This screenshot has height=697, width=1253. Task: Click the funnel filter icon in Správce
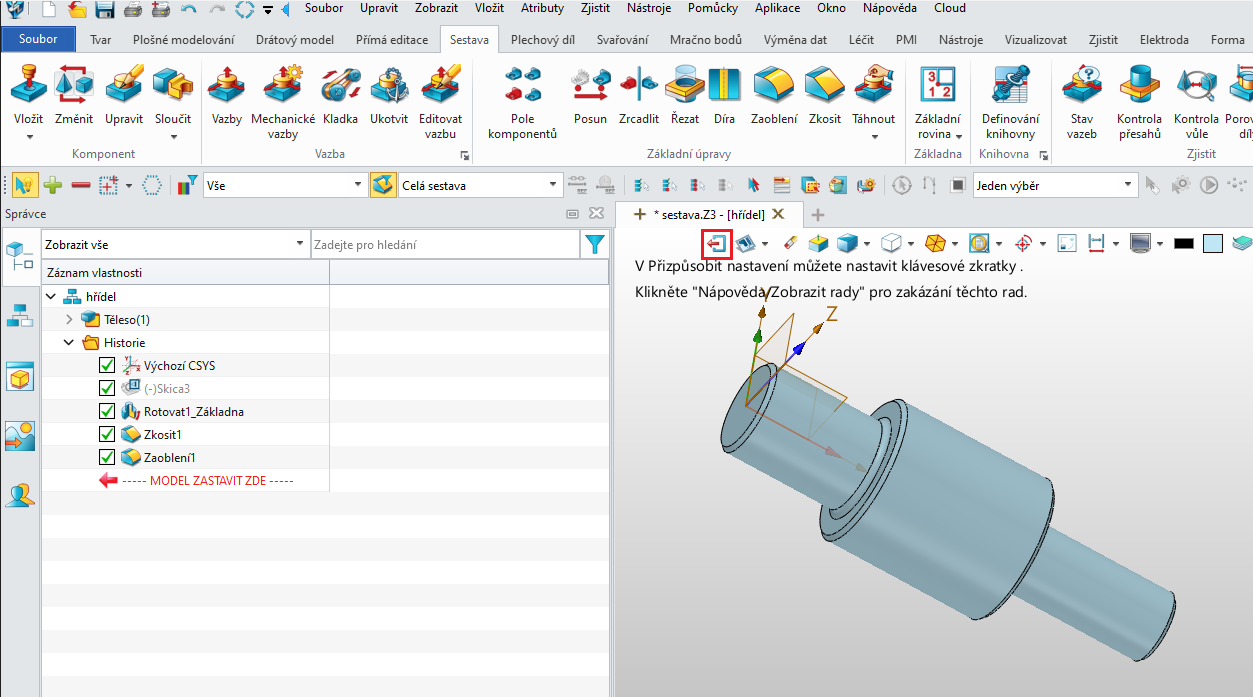click(x=595, y=244)
